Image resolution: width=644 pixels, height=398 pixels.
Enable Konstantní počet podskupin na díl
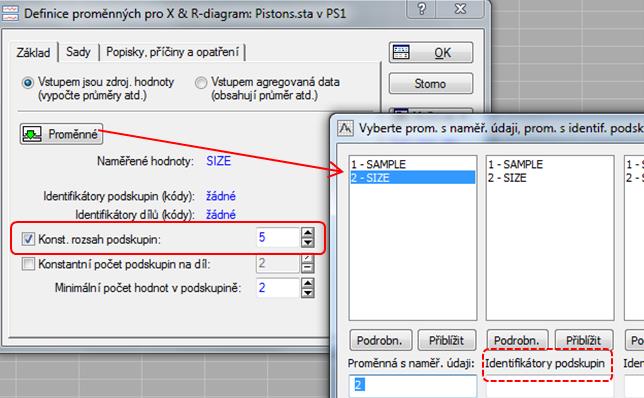pyautogui.click(x=28, y=264)
